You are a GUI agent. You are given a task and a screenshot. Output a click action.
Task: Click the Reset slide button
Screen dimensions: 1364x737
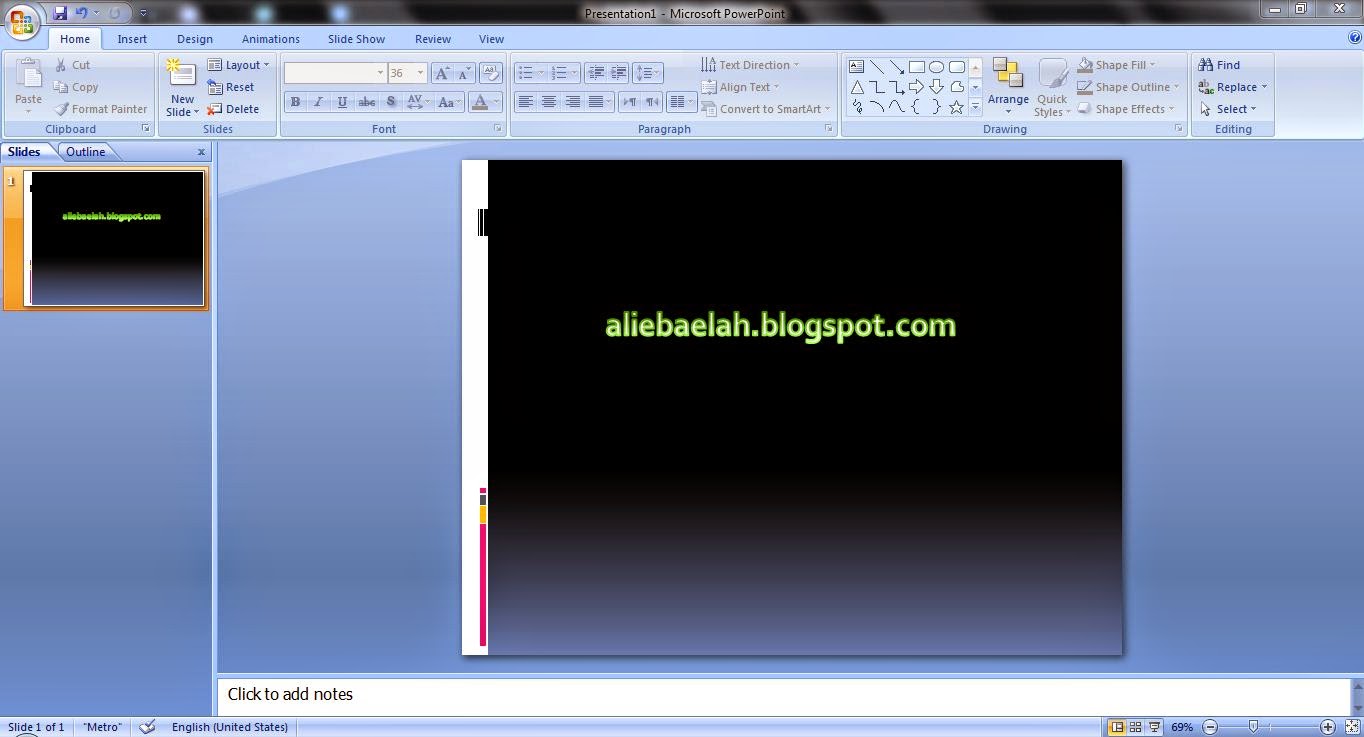233,86
